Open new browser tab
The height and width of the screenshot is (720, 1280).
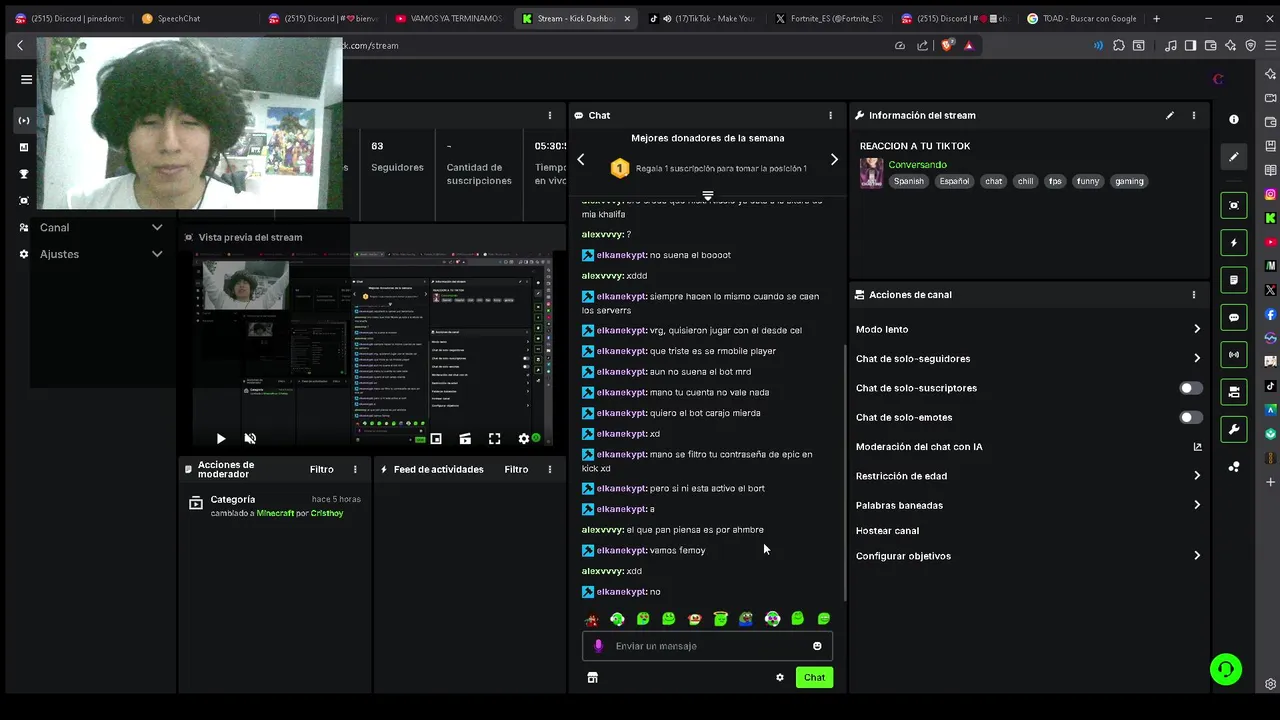tap(1157, 18)
